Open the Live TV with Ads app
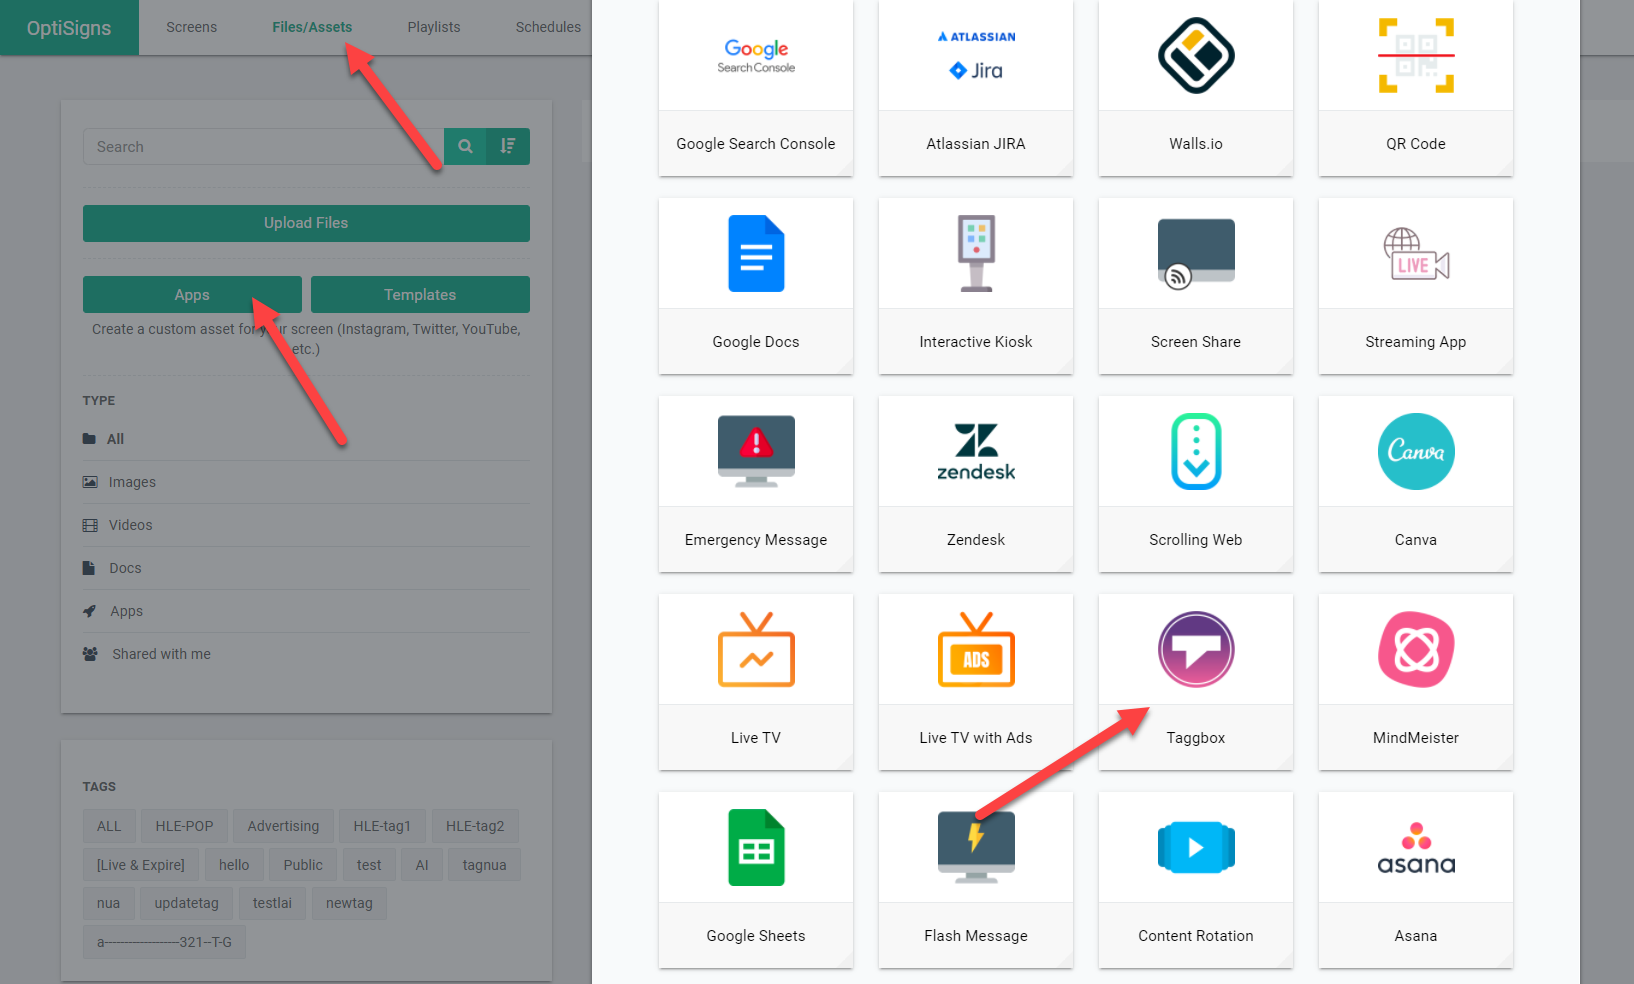Image resolution: width=1634 pixels, height=984 pixels. pos(975,682)
